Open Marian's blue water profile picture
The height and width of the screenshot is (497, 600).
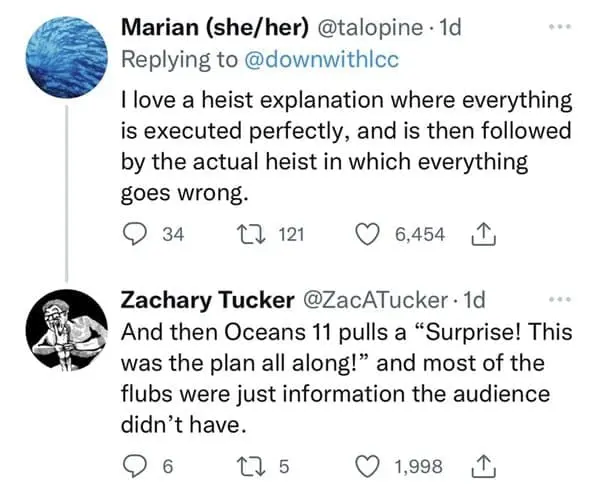pos(66,60)
